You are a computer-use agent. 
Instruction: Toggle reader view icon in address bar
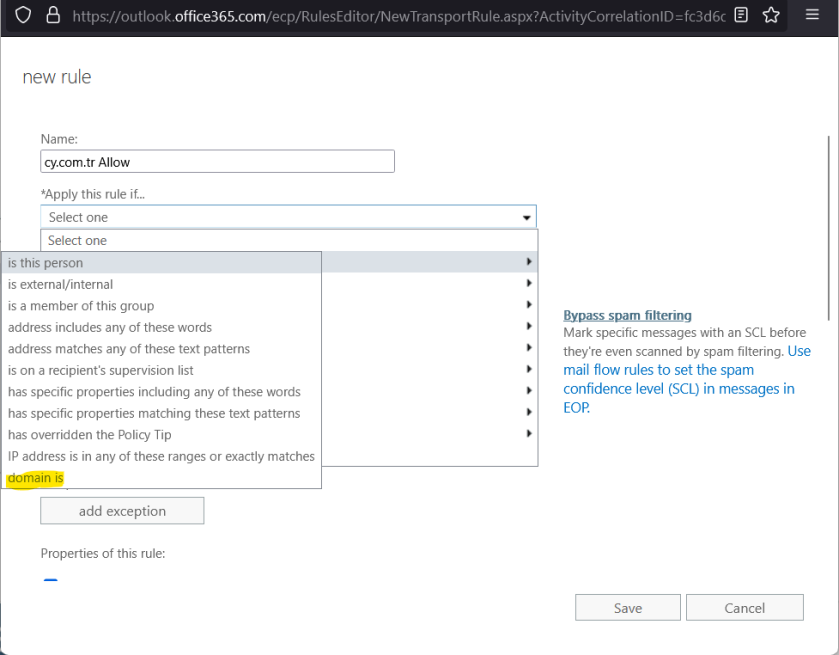pyautogui.click(x=741, y=16)
